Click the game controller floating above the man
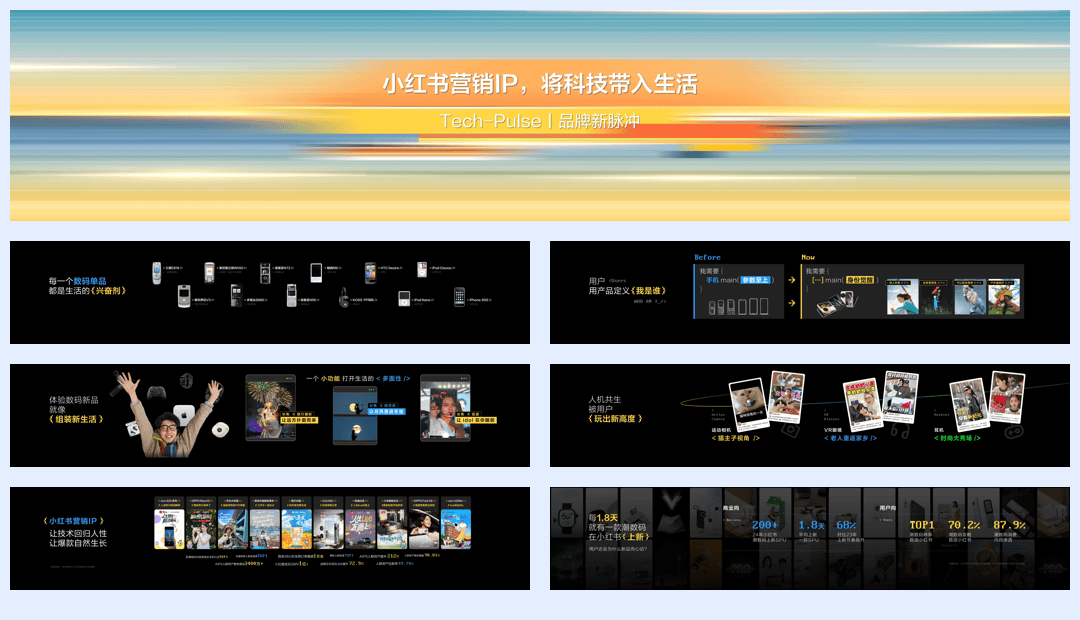Screen dimensions: 1080x620 click(x=157, y=392)
